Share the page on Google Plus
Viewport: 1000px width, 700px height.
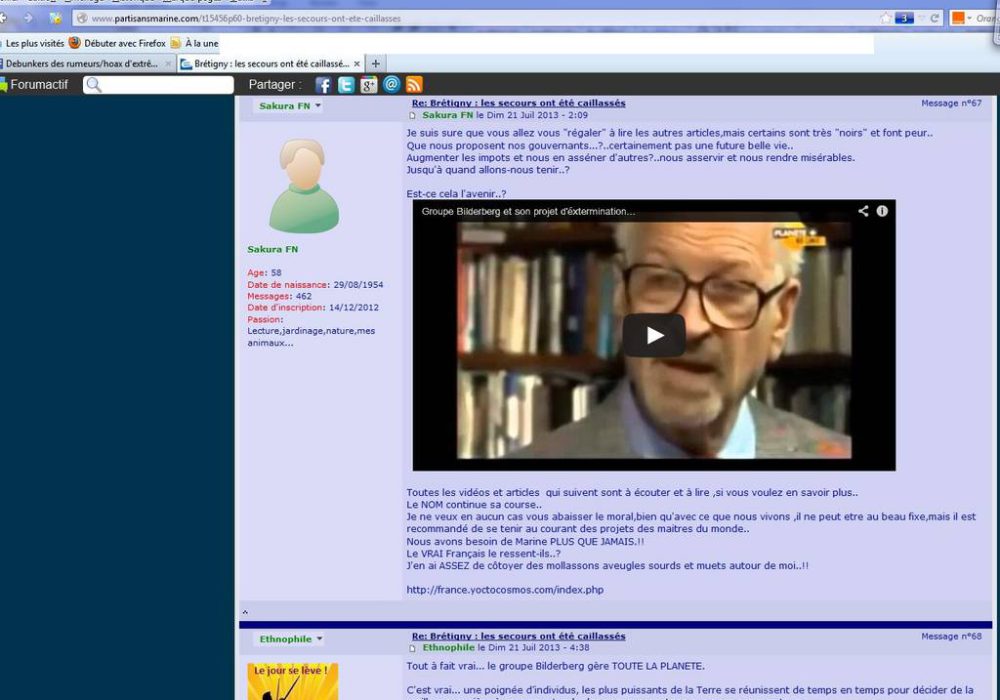click(369, 85)
